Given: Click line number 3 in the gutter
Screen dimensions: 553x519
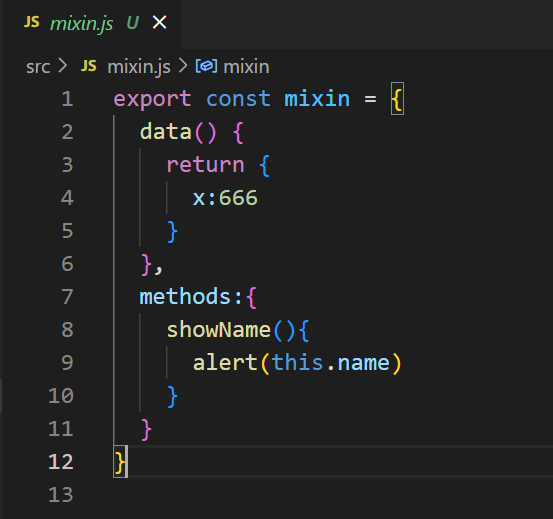Looking at the screenshot, I should 67,165.
